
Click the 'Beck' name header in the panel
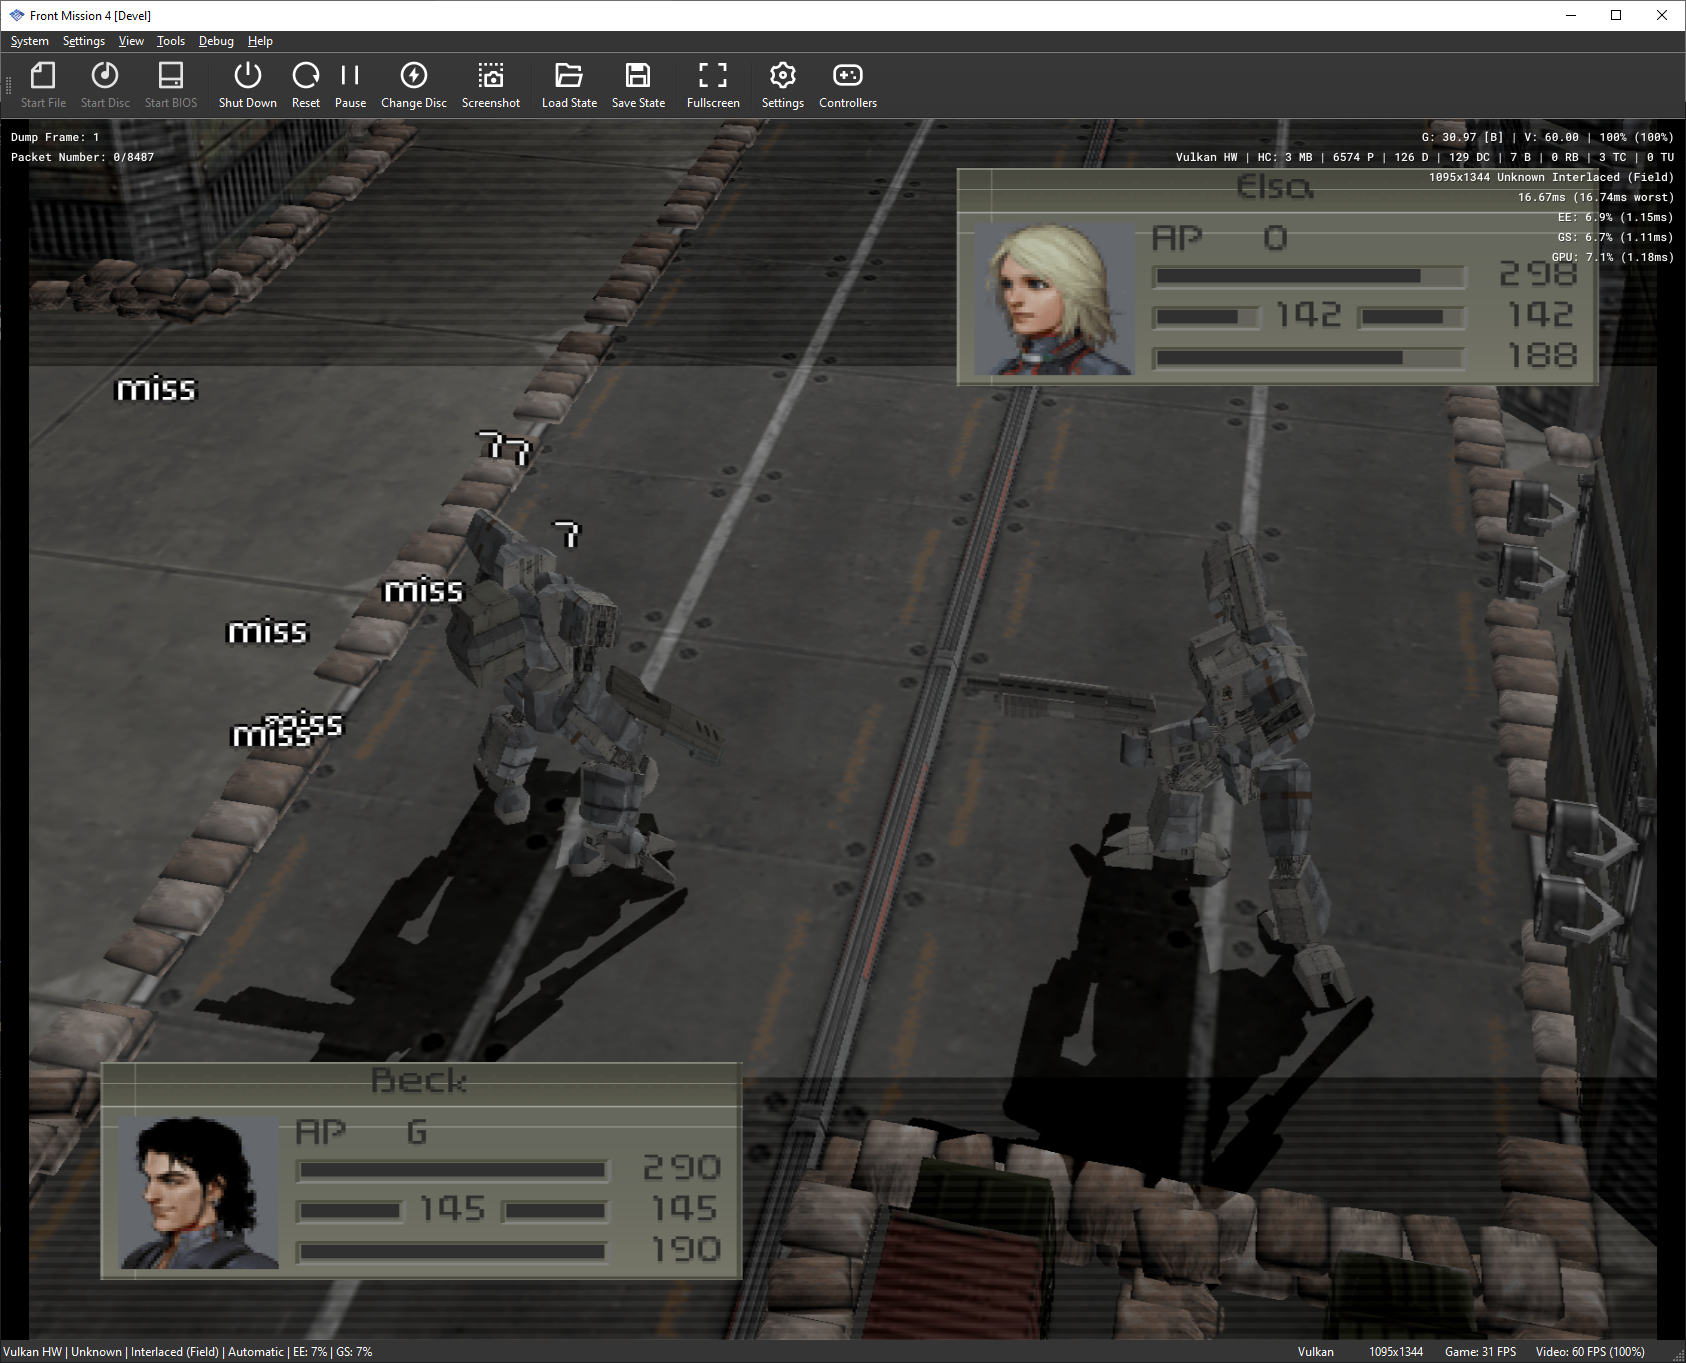419,1081
